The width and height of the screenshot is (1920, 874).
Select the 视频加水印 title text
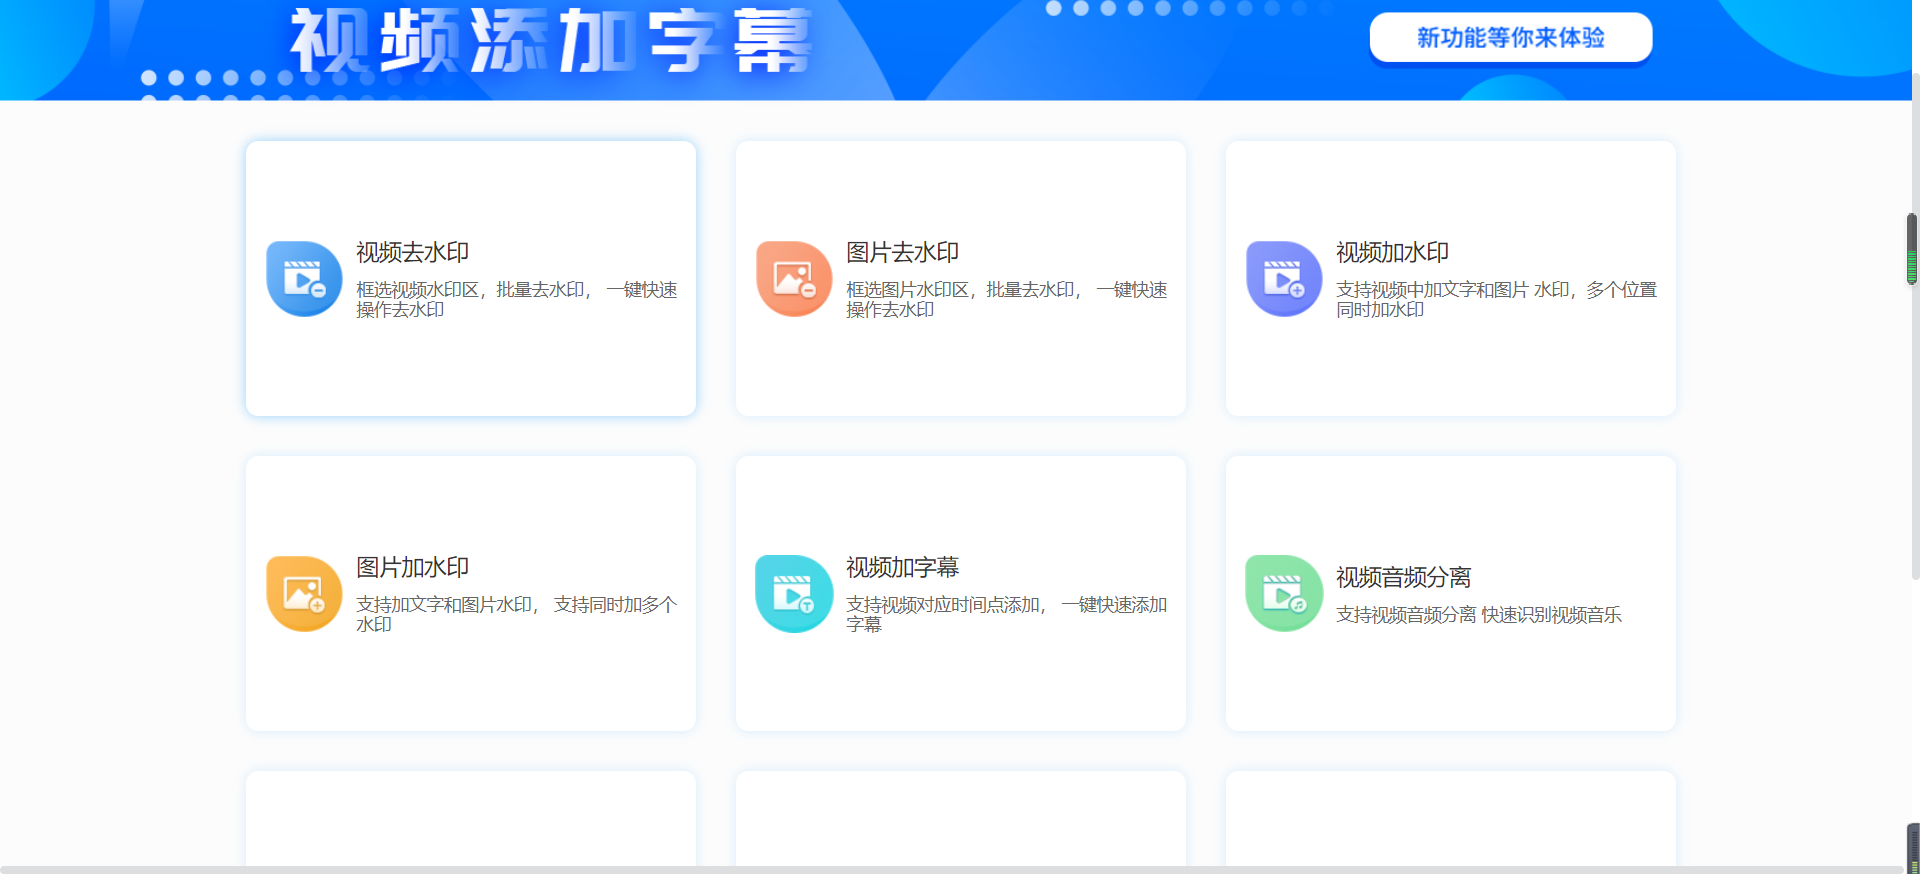(x=1392, y=253)
